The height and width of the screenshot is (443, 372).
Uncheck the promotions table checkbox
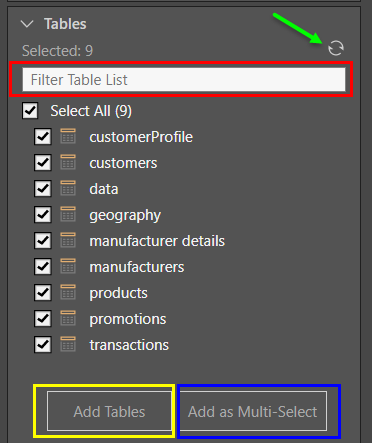coord(43,318)
